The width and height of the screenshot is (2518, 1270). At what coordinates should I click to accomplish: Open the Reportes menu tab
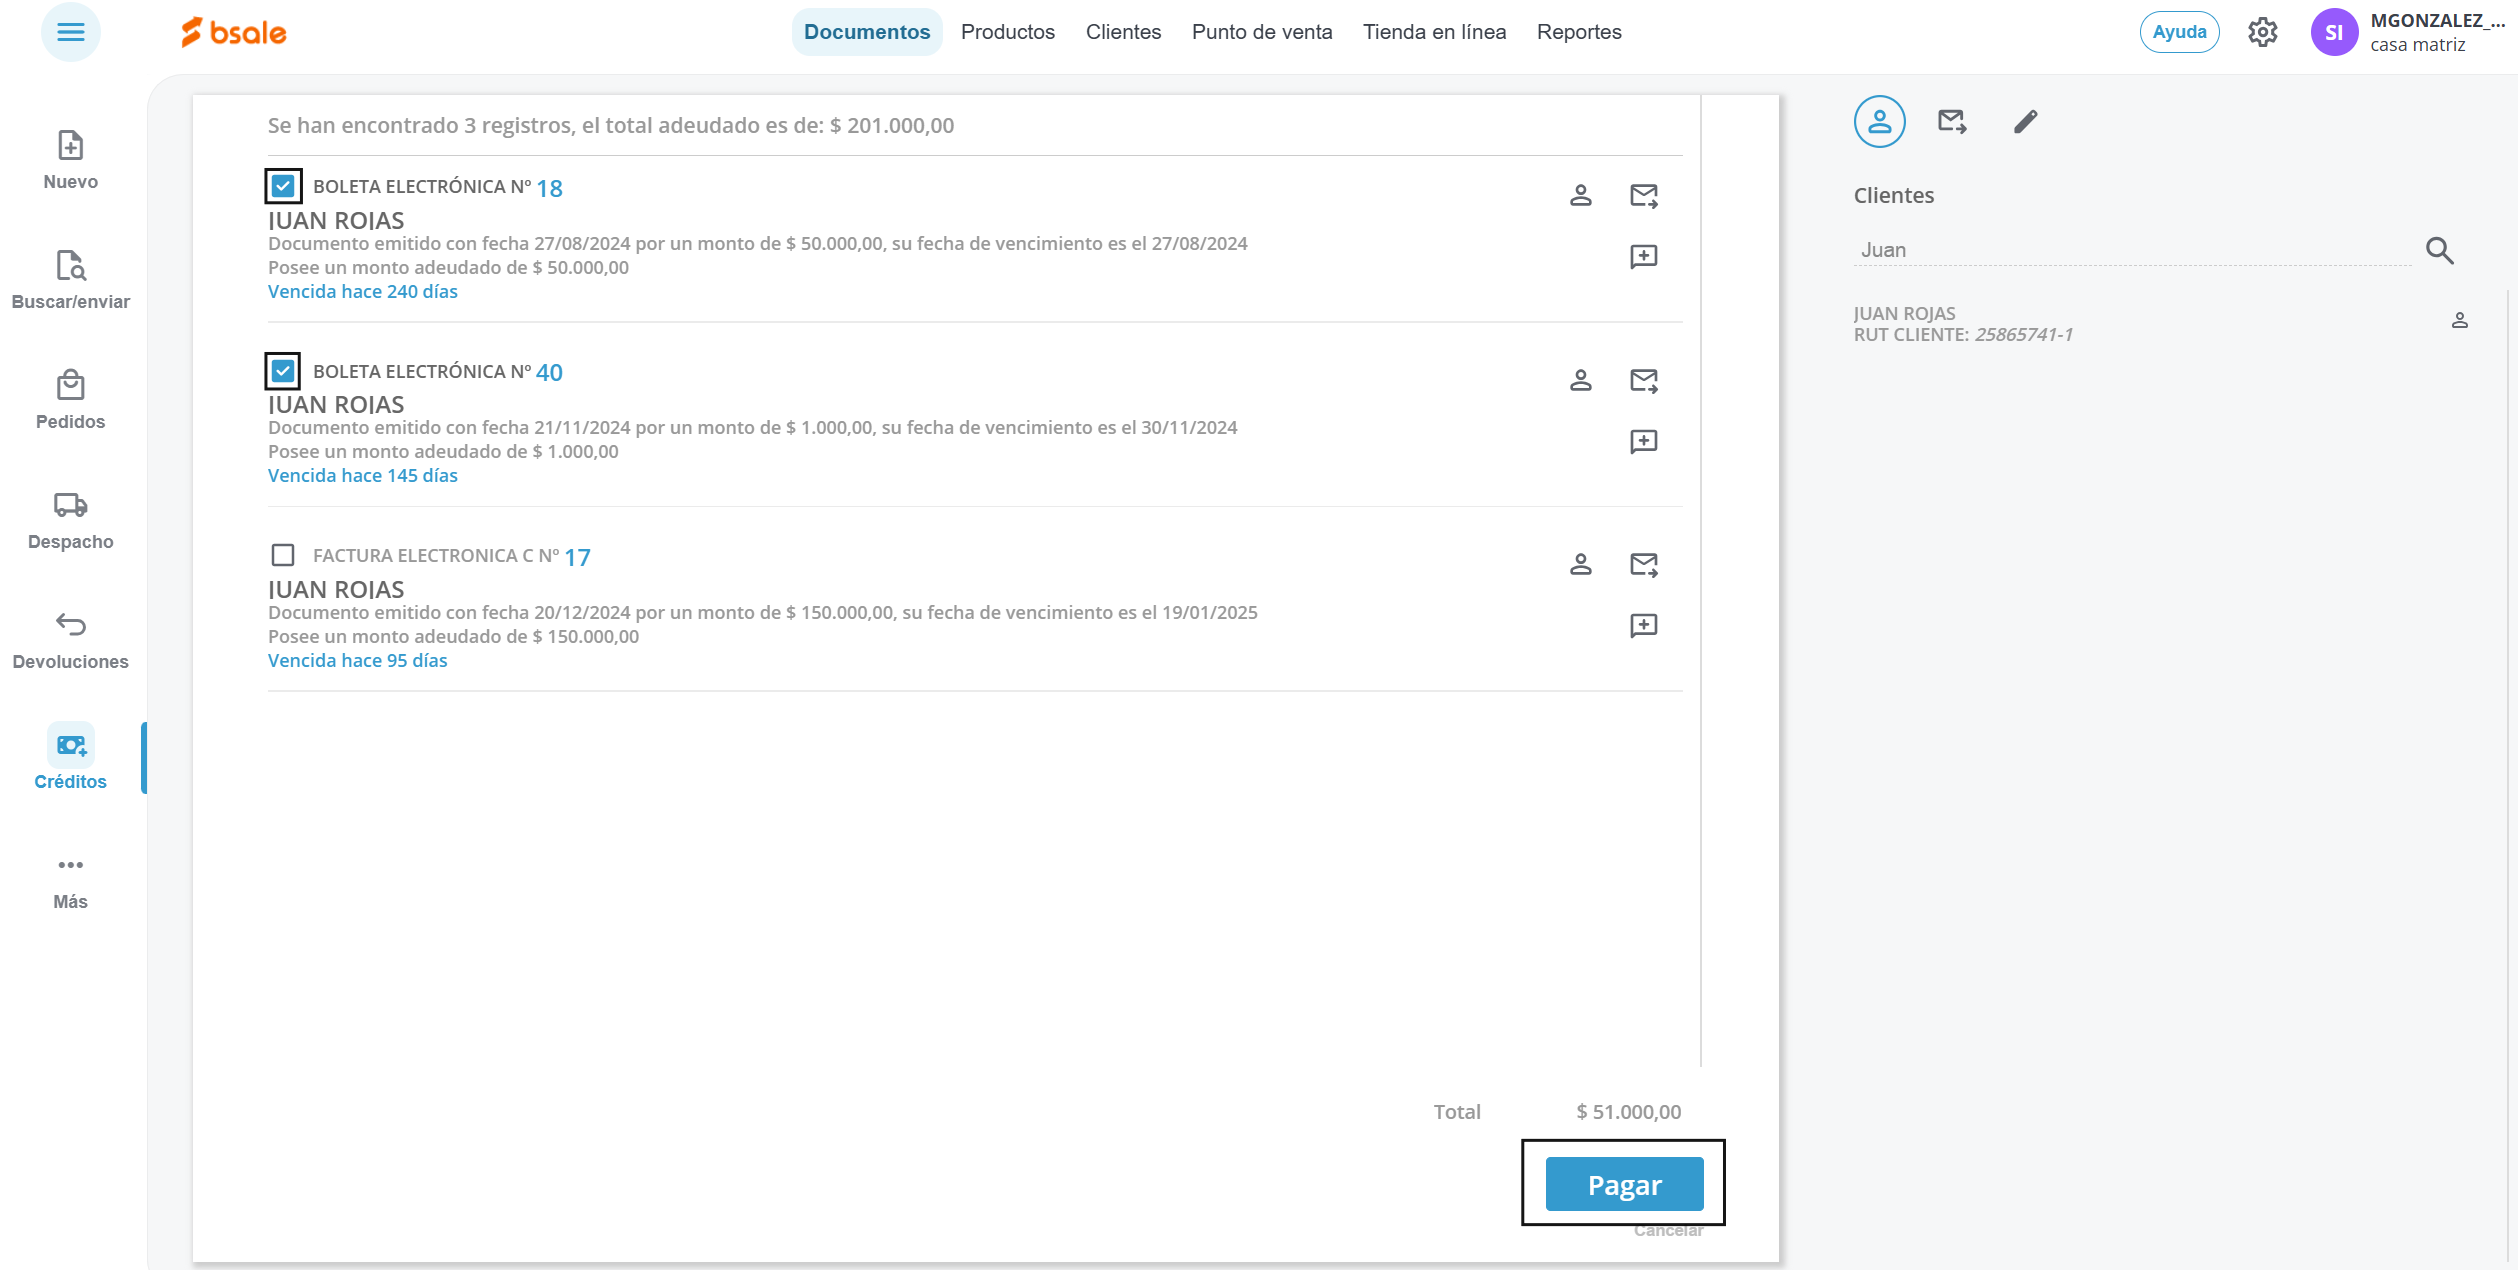1578,32
